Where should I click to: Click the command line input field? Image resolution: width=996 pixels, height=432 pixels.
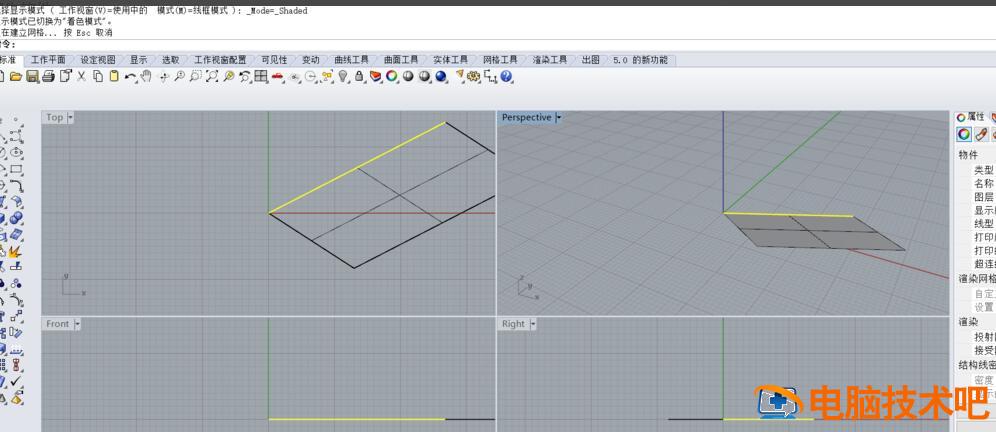(x=498, y=44)
